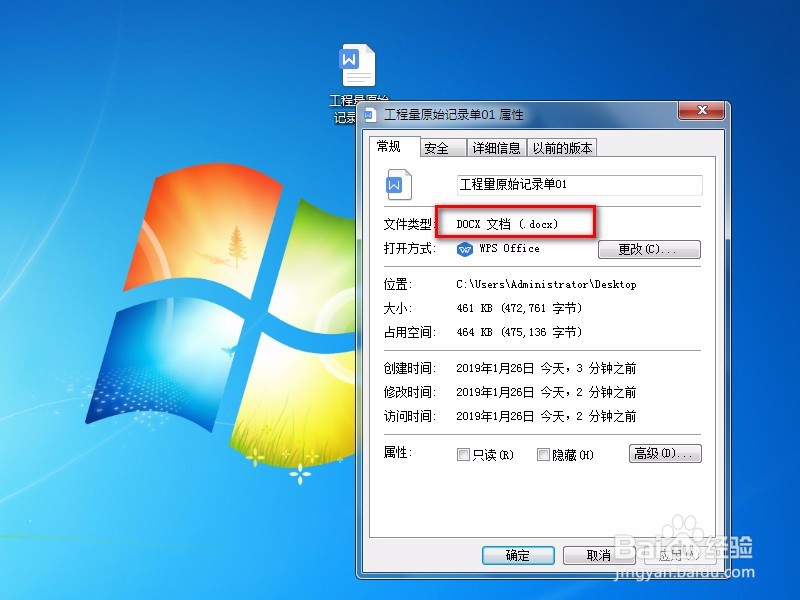Confirm with the 确定 button
Viewport: 800px width, 600px height.
click(x=518, y=555)
